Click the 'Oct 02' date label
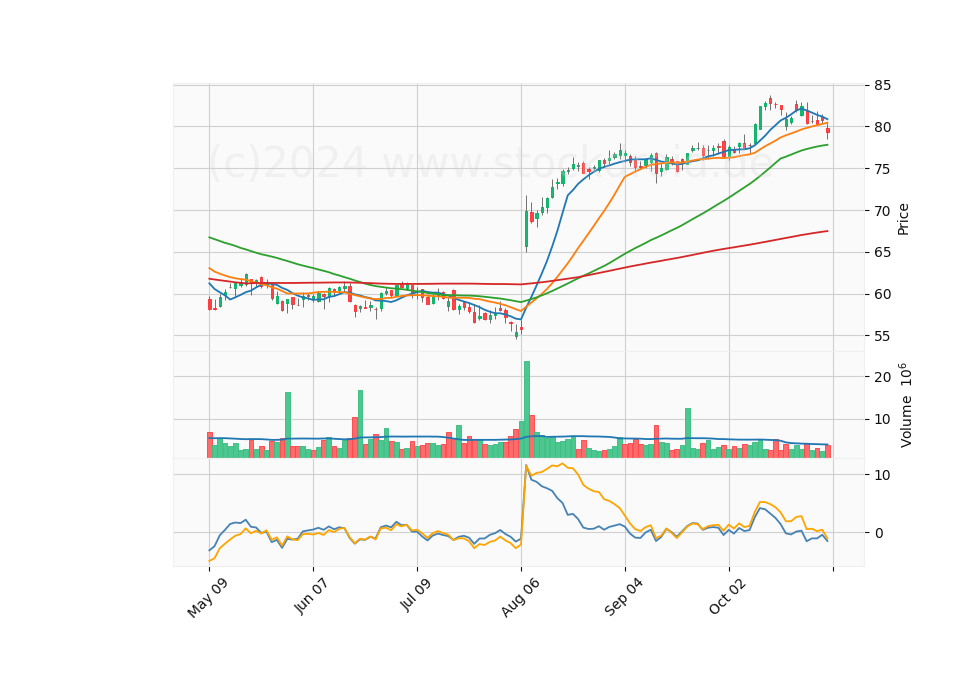The image size is (960, 690). 728,596
